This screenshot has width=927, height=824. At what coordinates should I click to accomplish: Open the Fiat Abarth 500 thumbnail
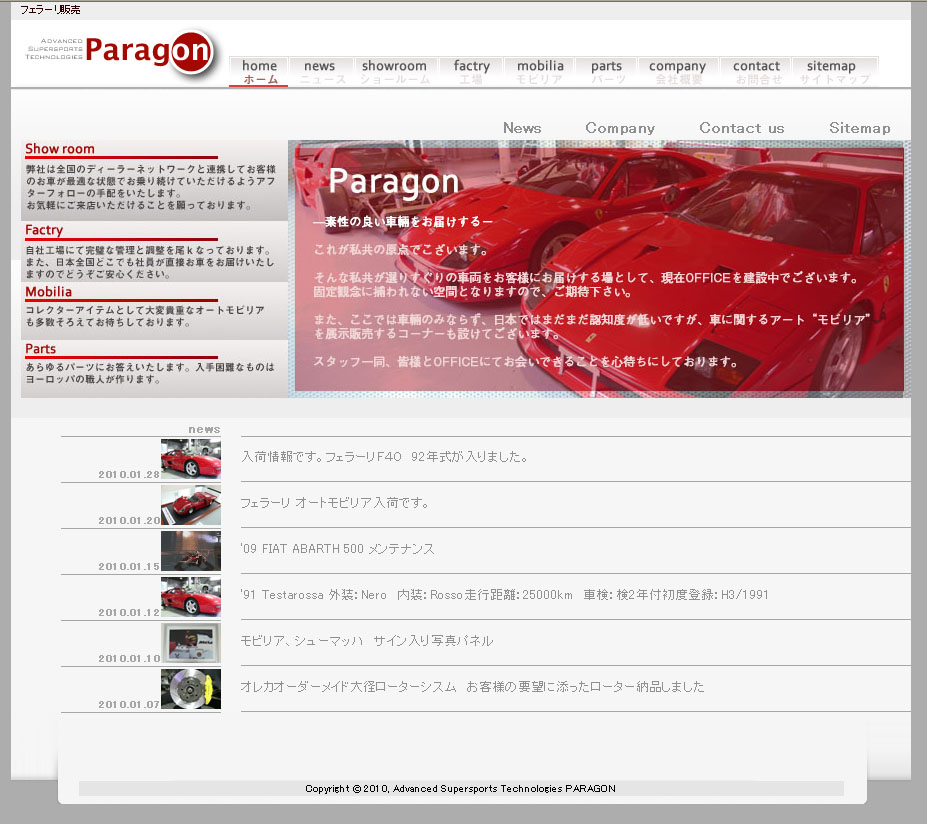click(191, 550)
